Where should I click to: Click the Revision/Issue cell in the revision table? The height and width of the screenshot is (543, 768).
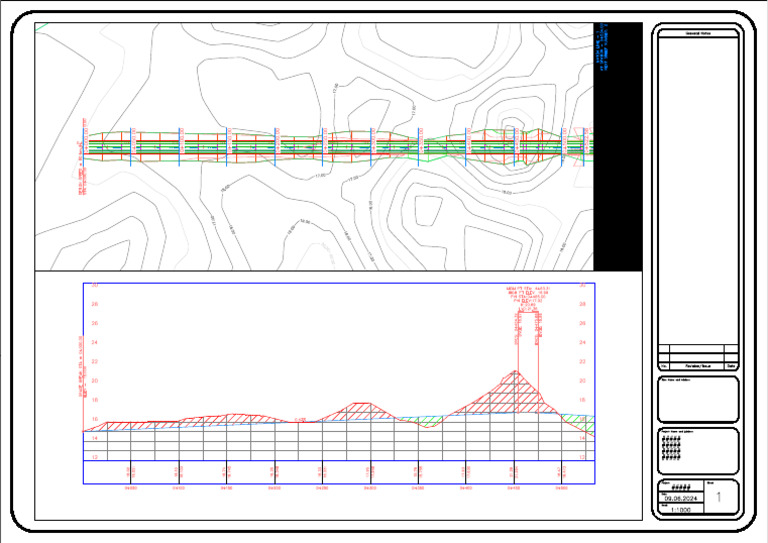click(x=697, y=366)
